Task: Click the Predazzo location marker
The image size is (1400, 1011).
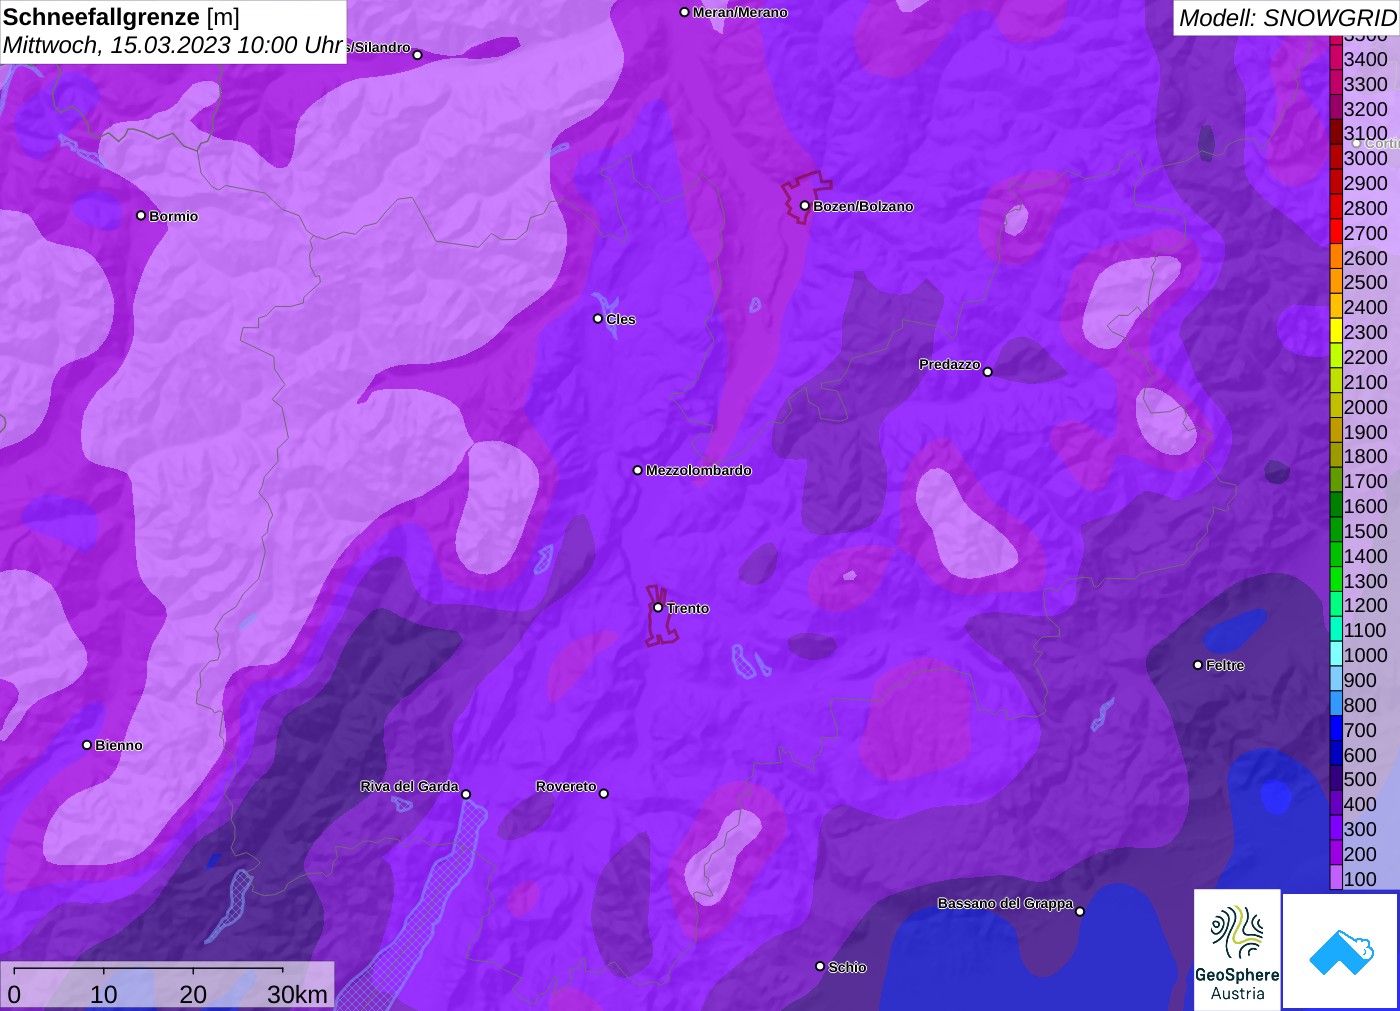Action: [x=988, y=372]
